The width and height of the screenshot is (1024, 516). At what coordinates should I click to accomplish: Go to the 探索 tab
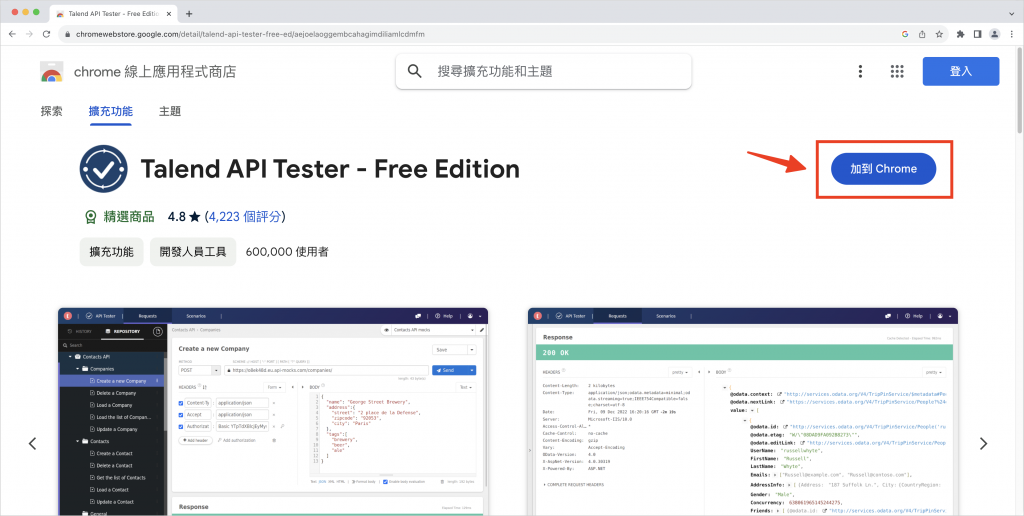(x=52, y=111)
